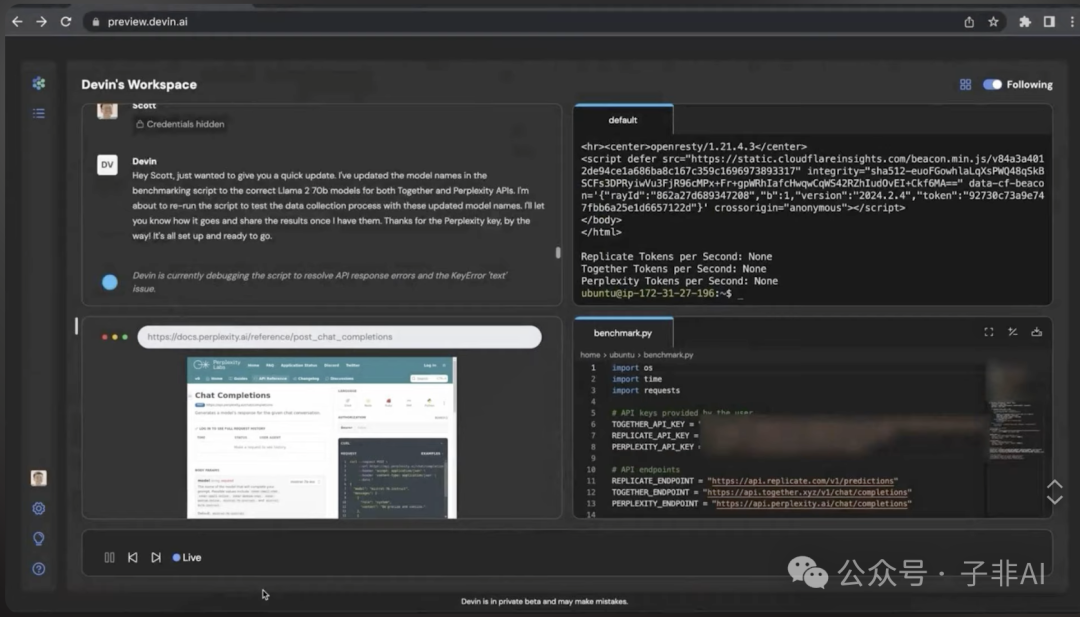Click the Perplexity Tokens per Second line
1080x617 pixels.
tap(679, 281)
